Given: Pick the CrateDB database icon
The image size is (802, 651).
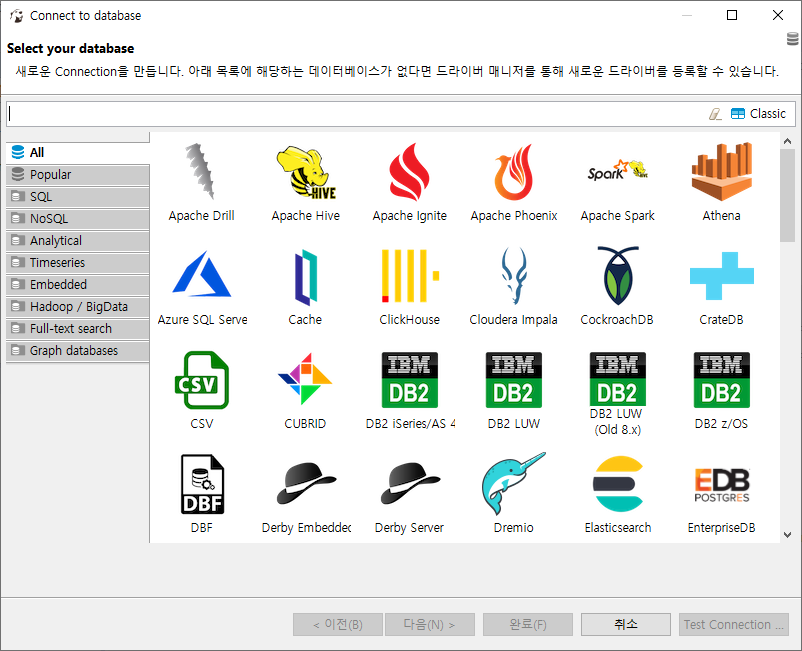Looking at the screenshot, I should 721,276.
